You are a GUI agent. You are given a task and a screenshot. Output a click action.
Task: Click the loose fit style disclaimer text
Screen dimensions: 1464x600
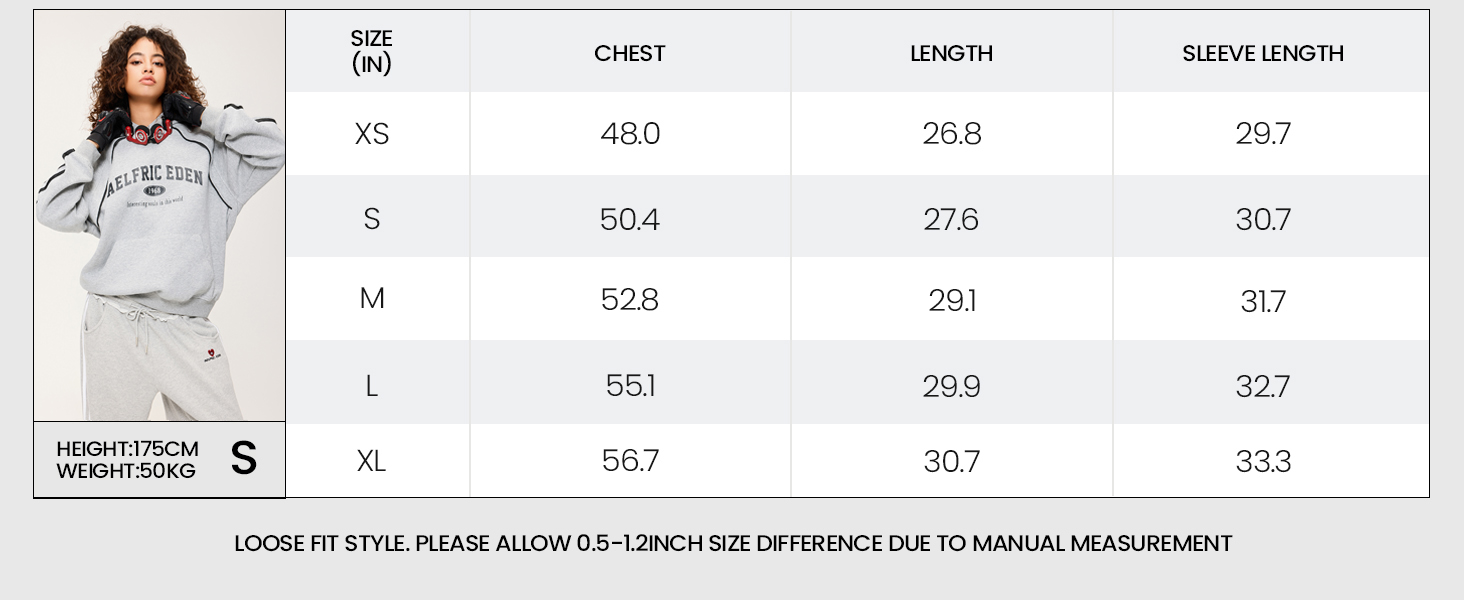tap(732, 544)
